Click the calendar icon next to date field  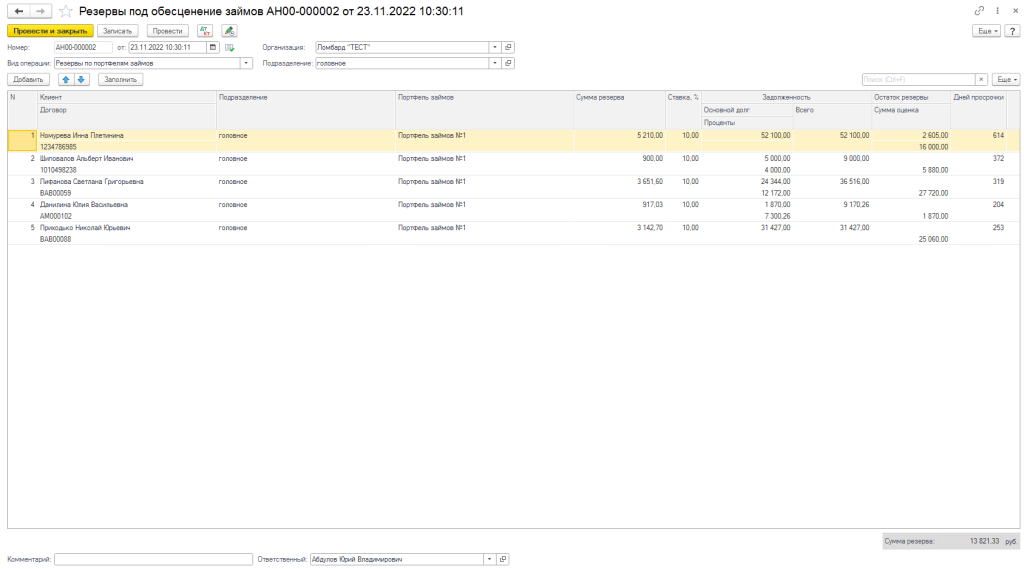click(x=213, y=47)
